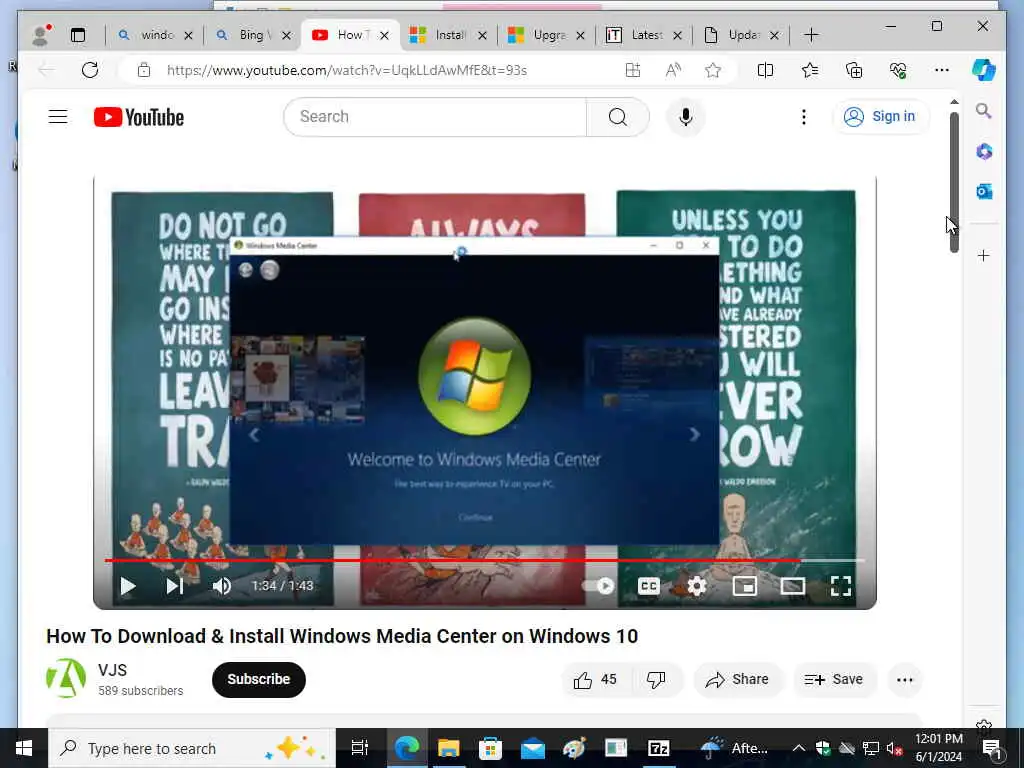Open Collections panel
The height and width of the screenshot is (768, 1024).
pos(854,70)
